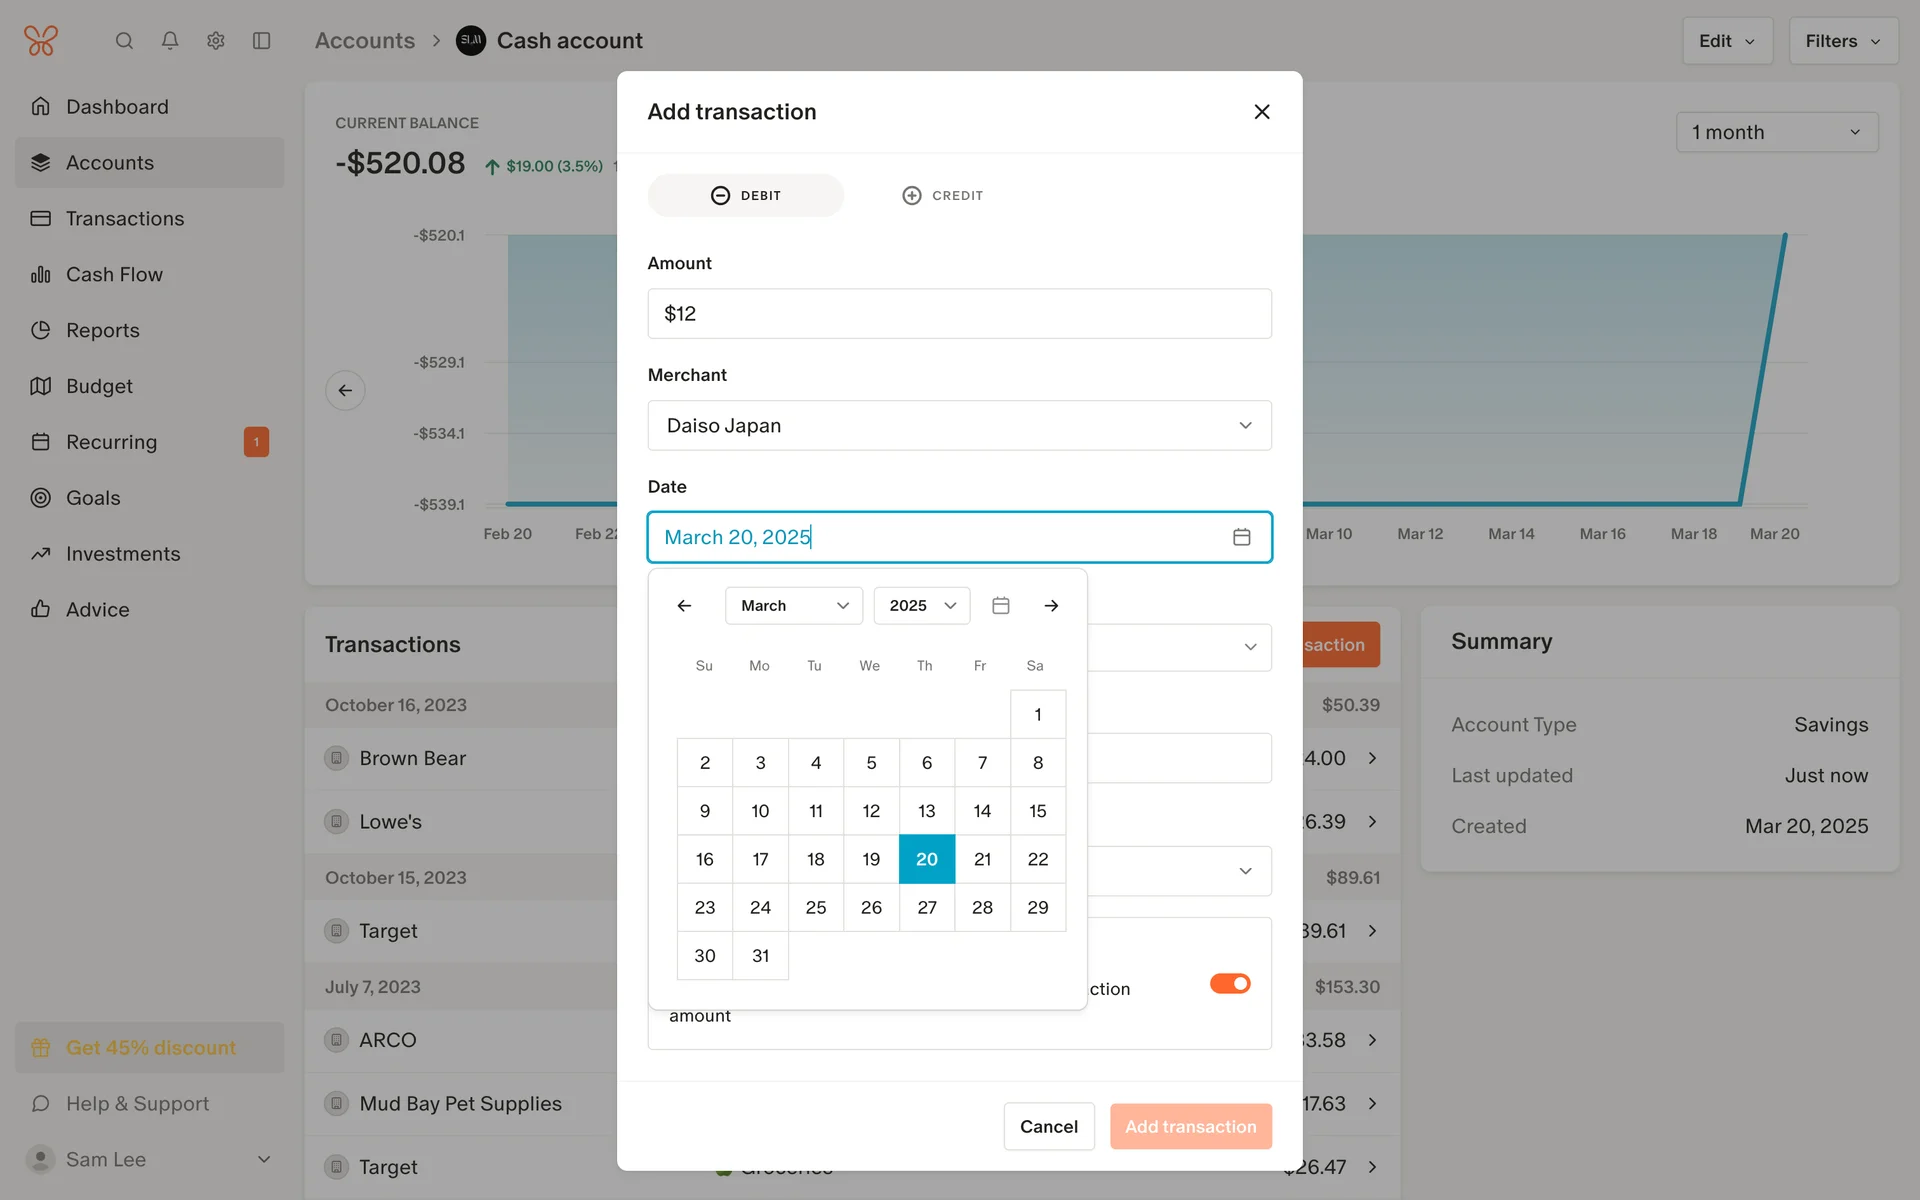Click the Add transaction submit button
1920x1200 pixels.
pyautogui.click(x=1190, y=1127)
